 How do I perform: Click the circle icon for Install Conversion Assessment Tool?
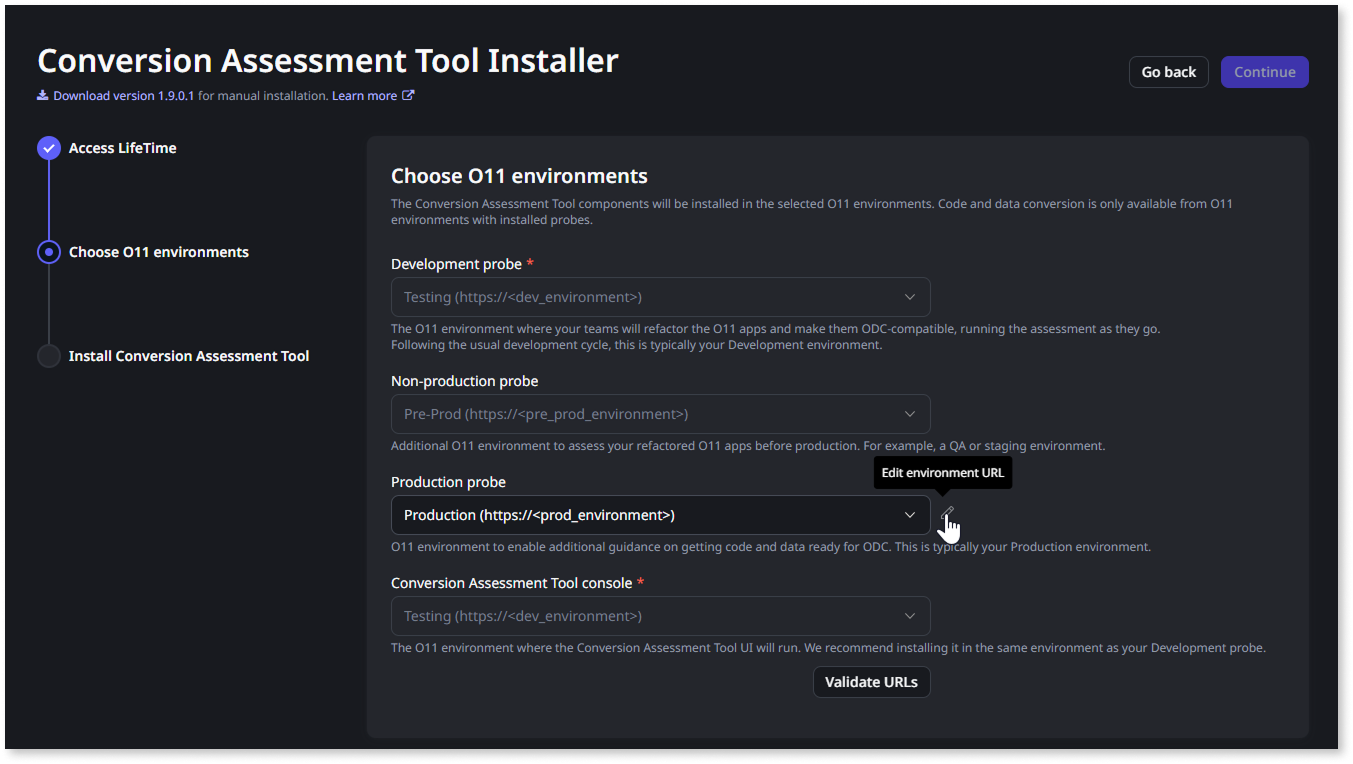pyautogui.click(x=48, y=355)
